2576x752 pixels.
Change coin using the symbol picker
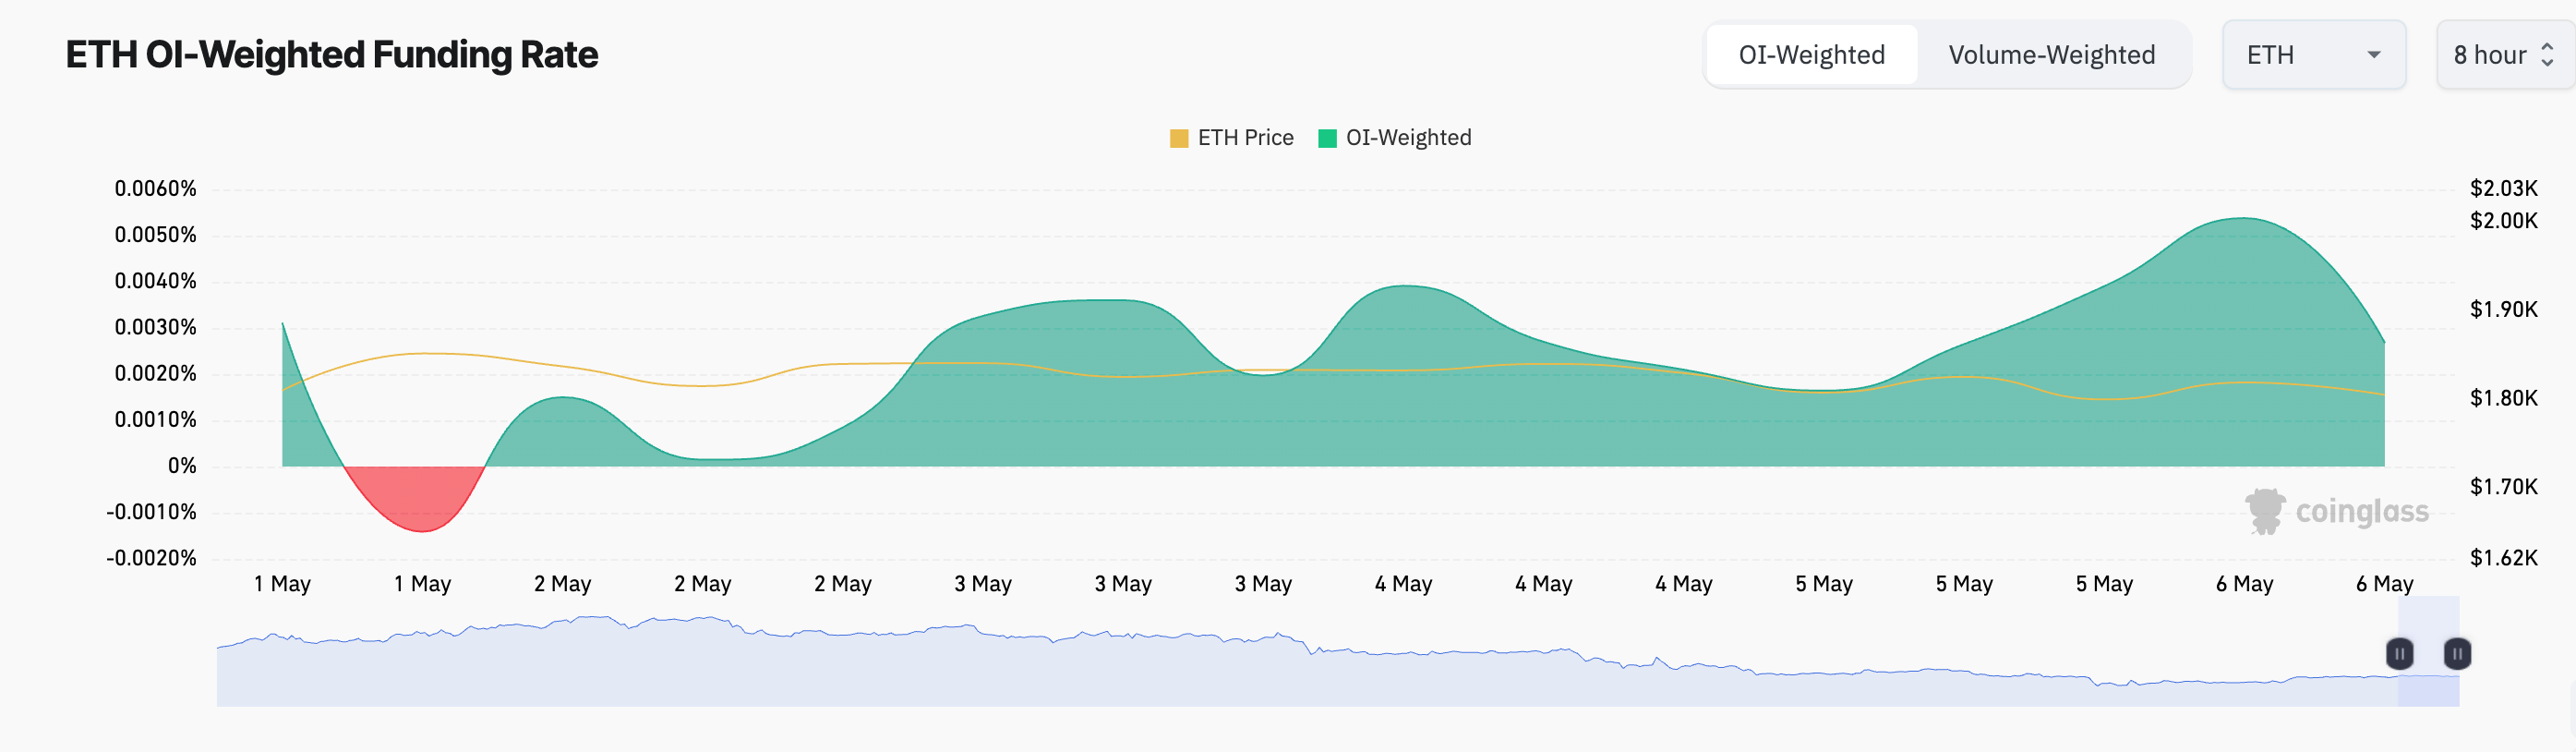2313,55
